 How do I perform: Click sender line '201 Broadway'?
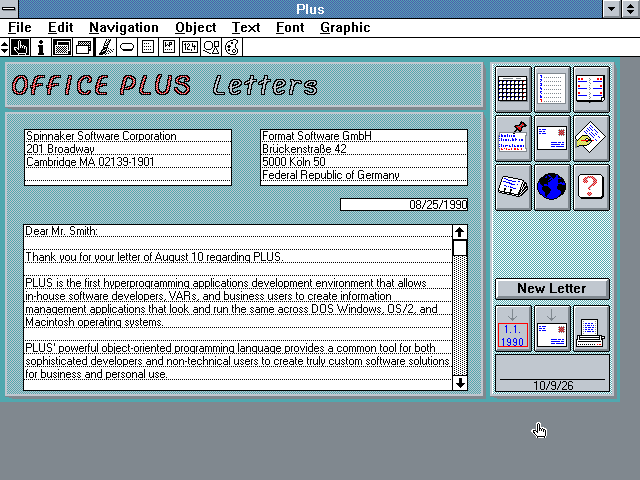60,149
